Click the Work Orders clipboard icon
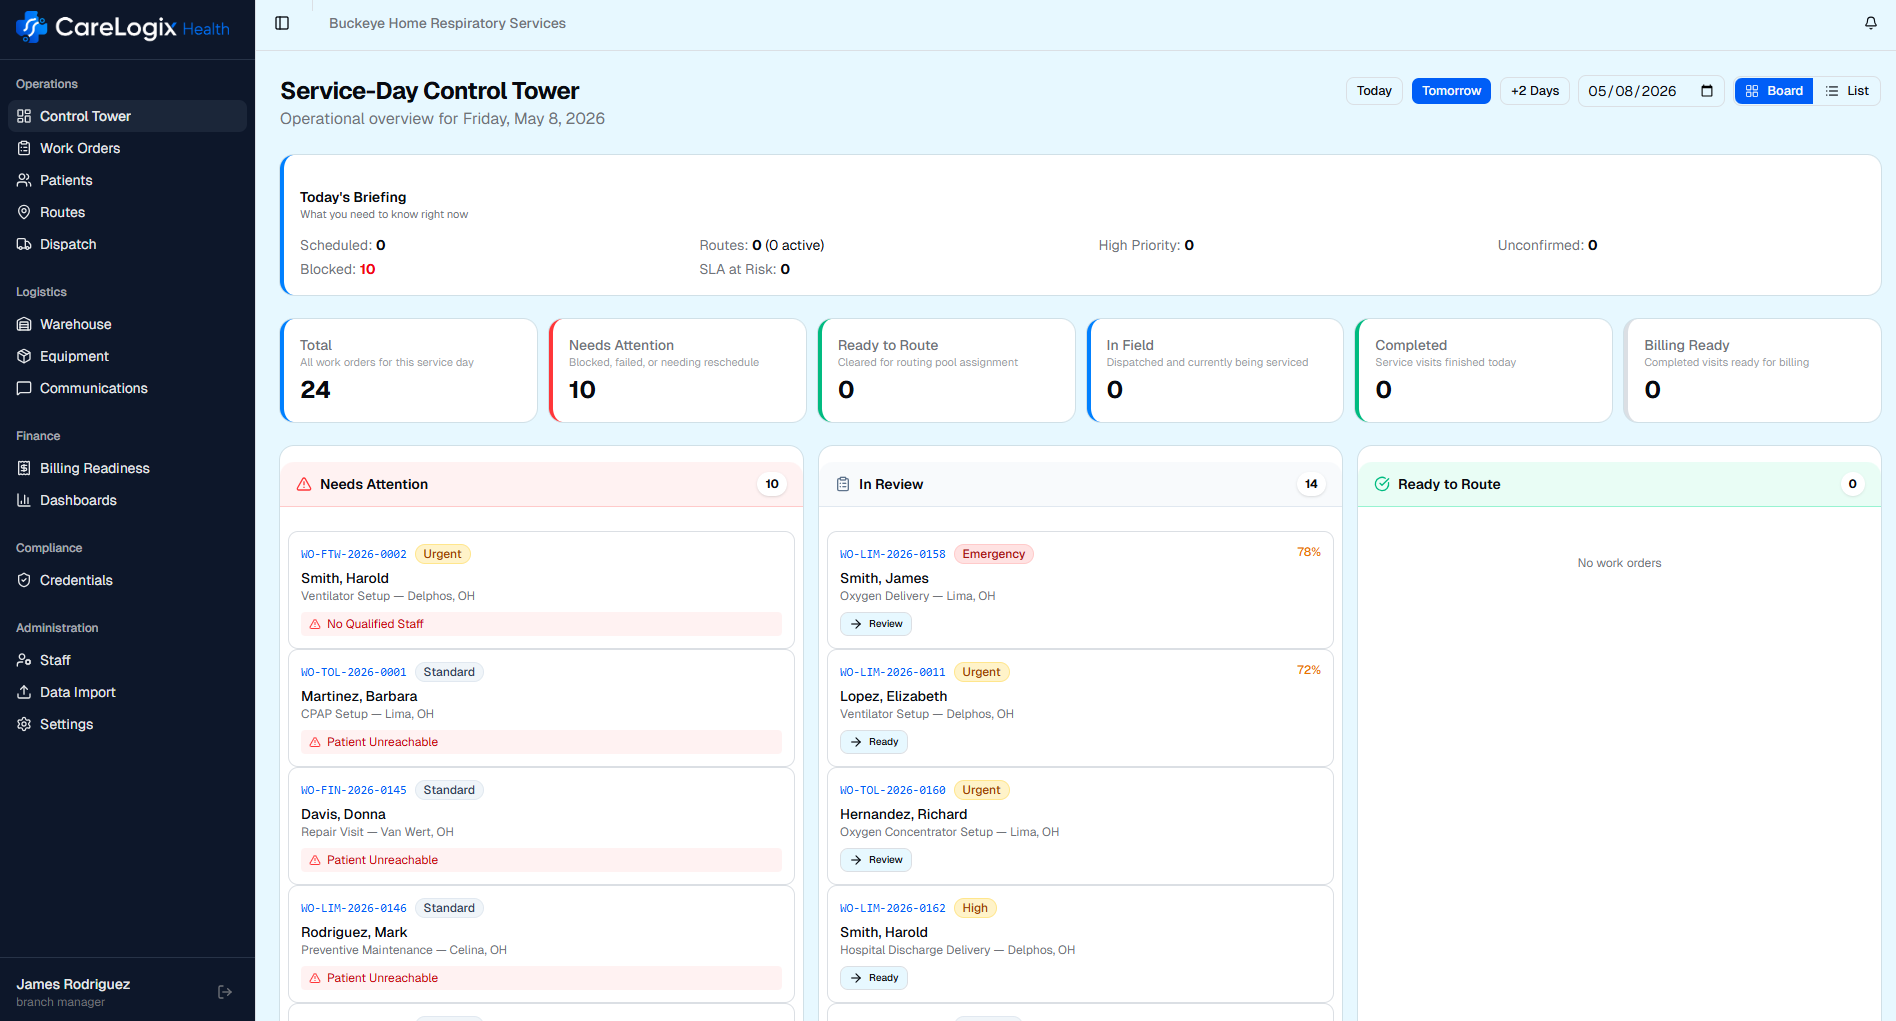Viewport: 1896px width, 1021px height. tap(24, 148)
